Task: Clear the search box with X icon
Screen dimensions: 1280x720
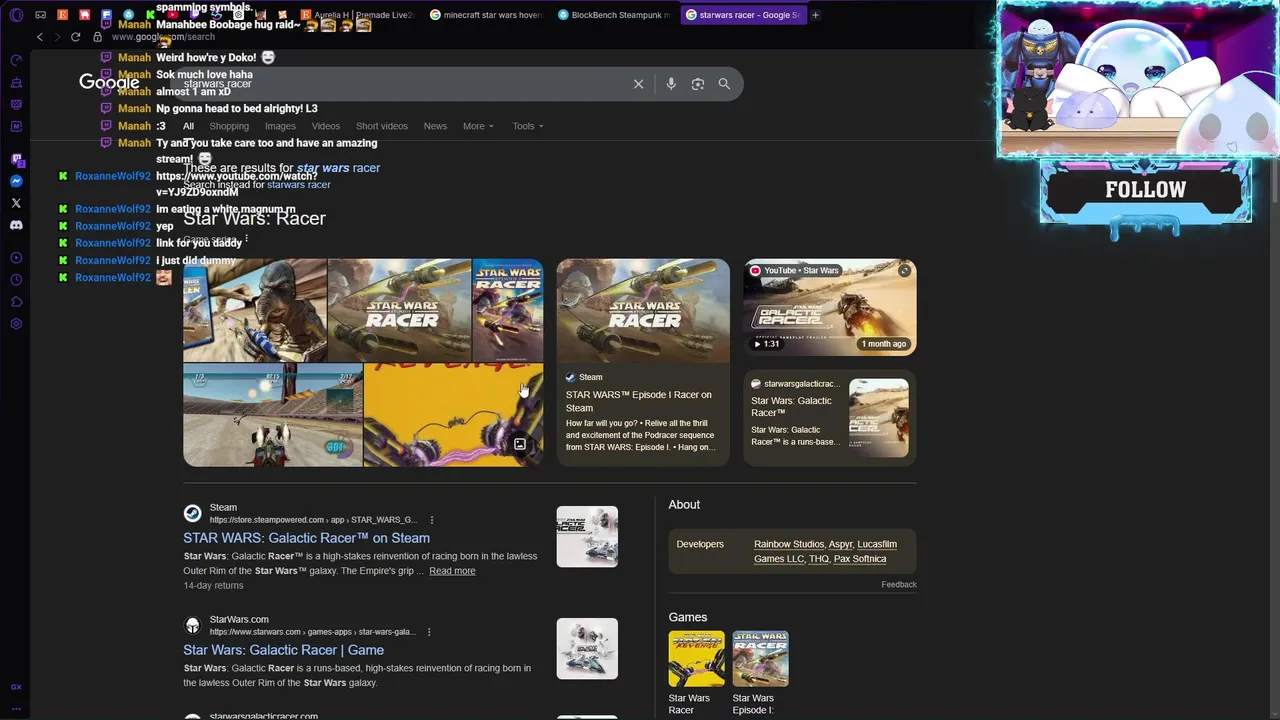Action: [x=638, y=84]
